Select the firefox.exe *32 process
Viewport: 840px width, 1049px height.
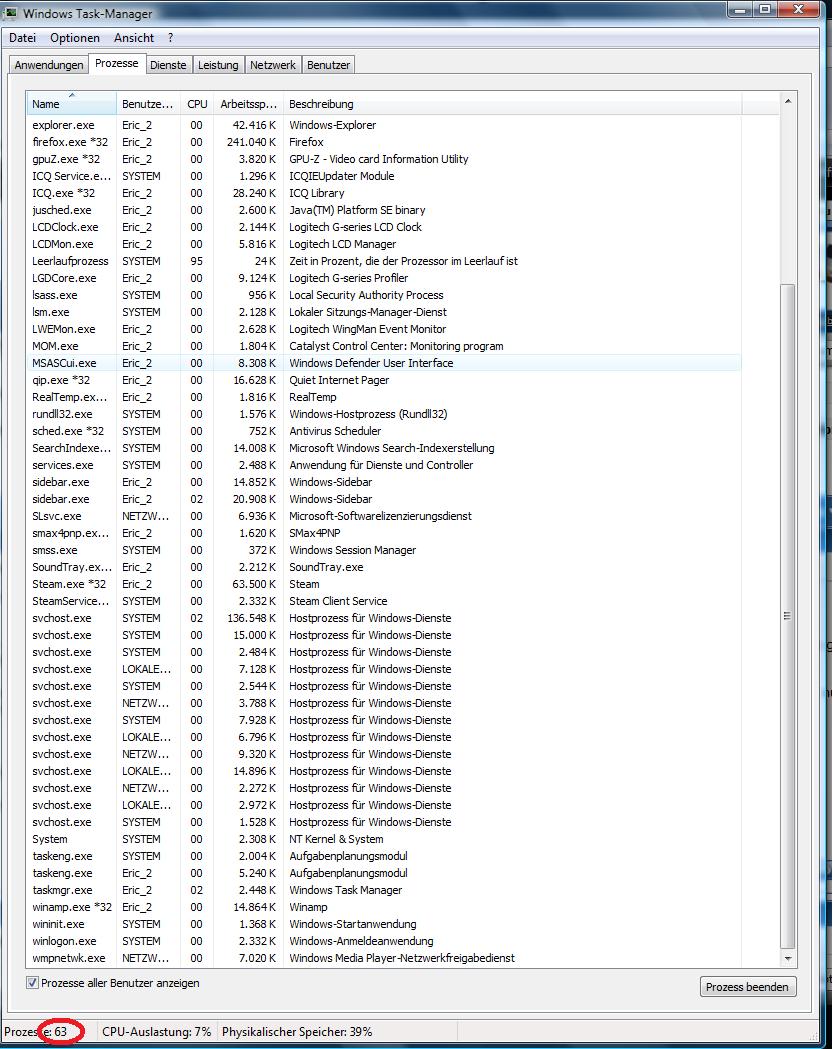point(384,142)
